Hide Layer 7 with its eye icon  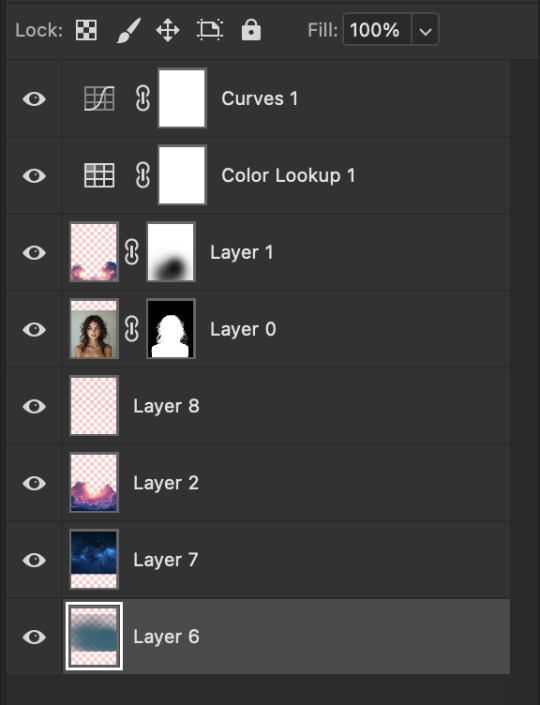coord(34,560)
